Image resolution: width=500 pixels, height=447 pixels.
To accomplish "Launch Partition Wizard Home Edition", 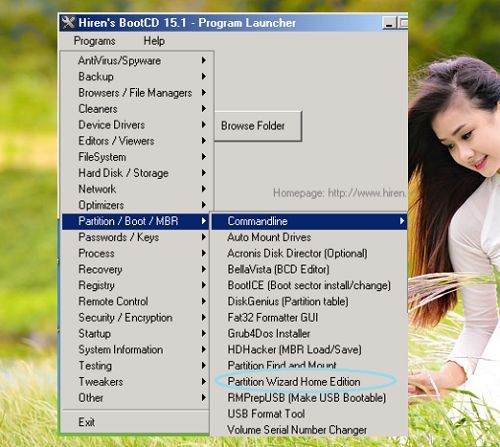I will pyautogui.click(x=309, y=382).
